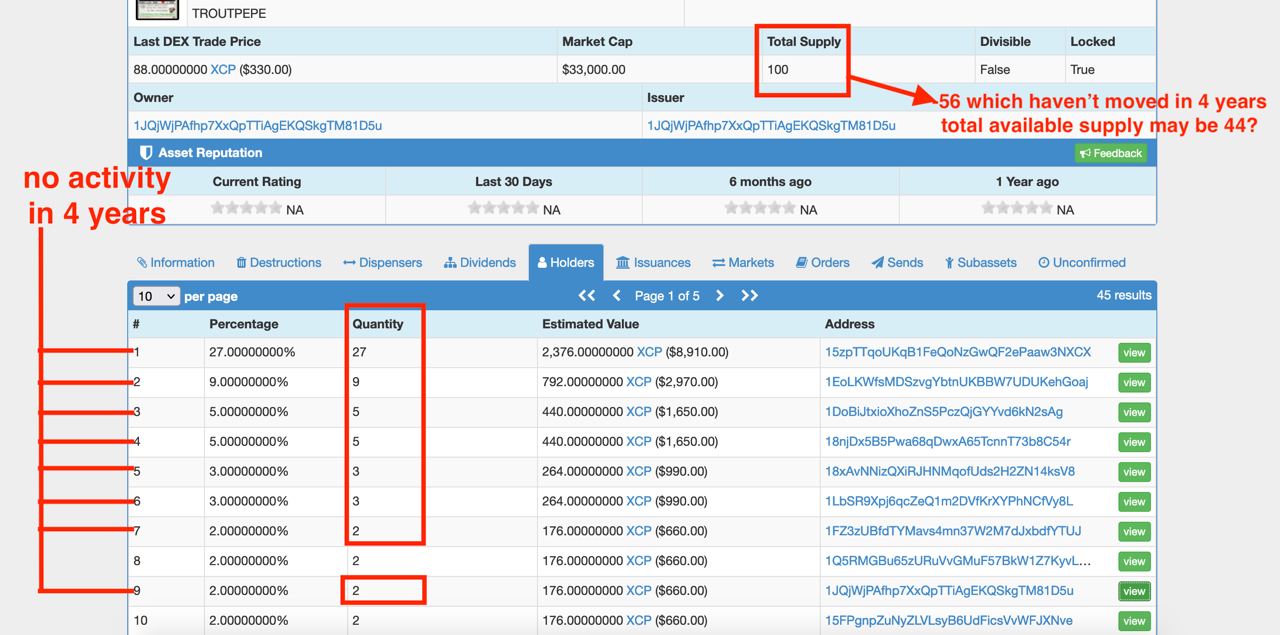Viewport: 1280px width, 635px height.
Task: Click XCP link in Last DEX Trade Price
Action: (222, 70)
